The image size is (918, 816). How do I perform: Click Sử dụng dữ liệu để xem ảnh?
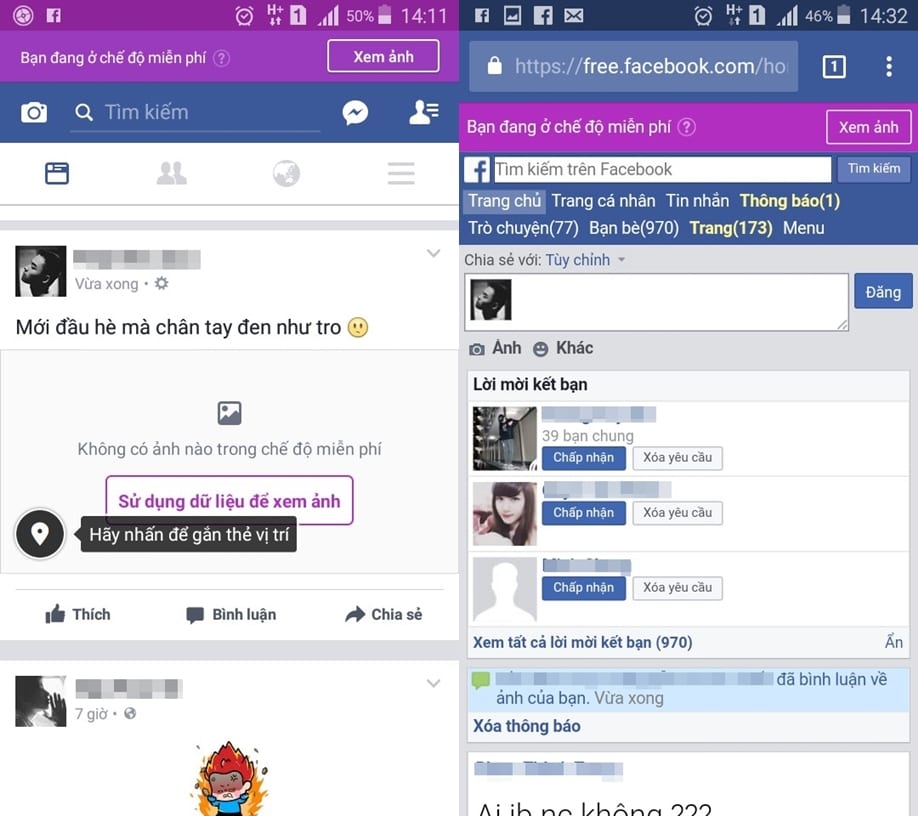tap(229, 500)
